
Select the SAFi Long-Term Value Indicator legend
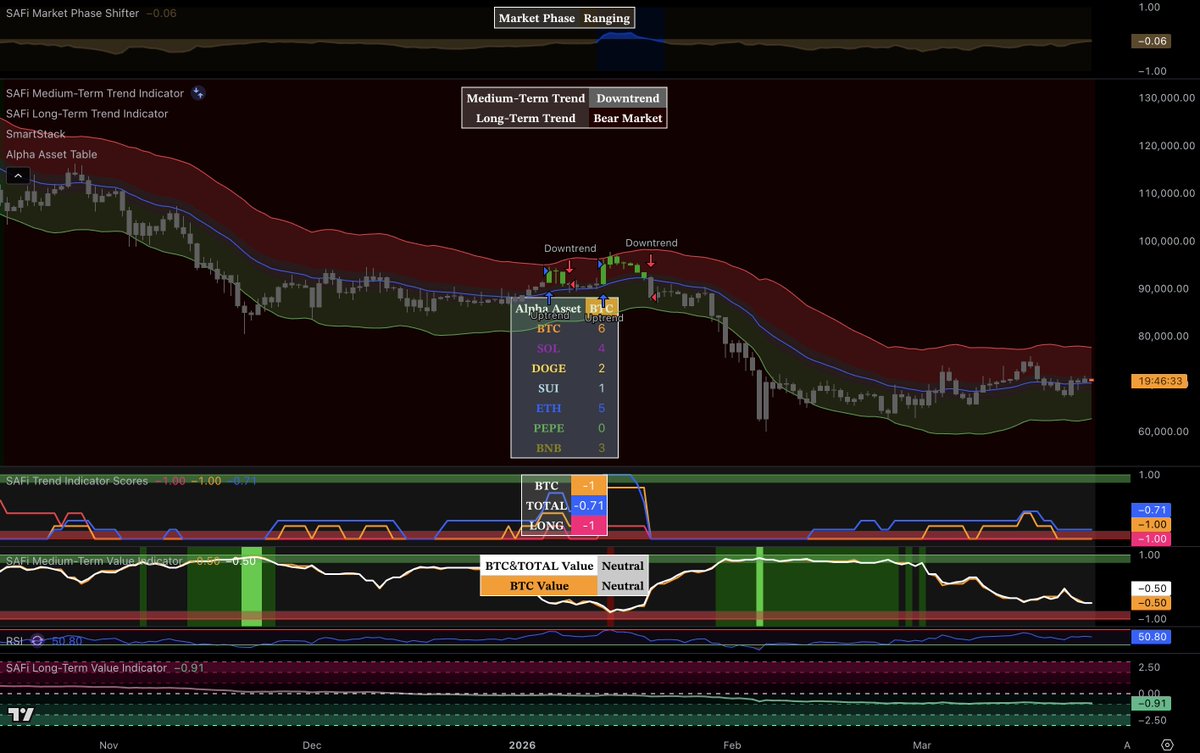(x=86, y=667)
